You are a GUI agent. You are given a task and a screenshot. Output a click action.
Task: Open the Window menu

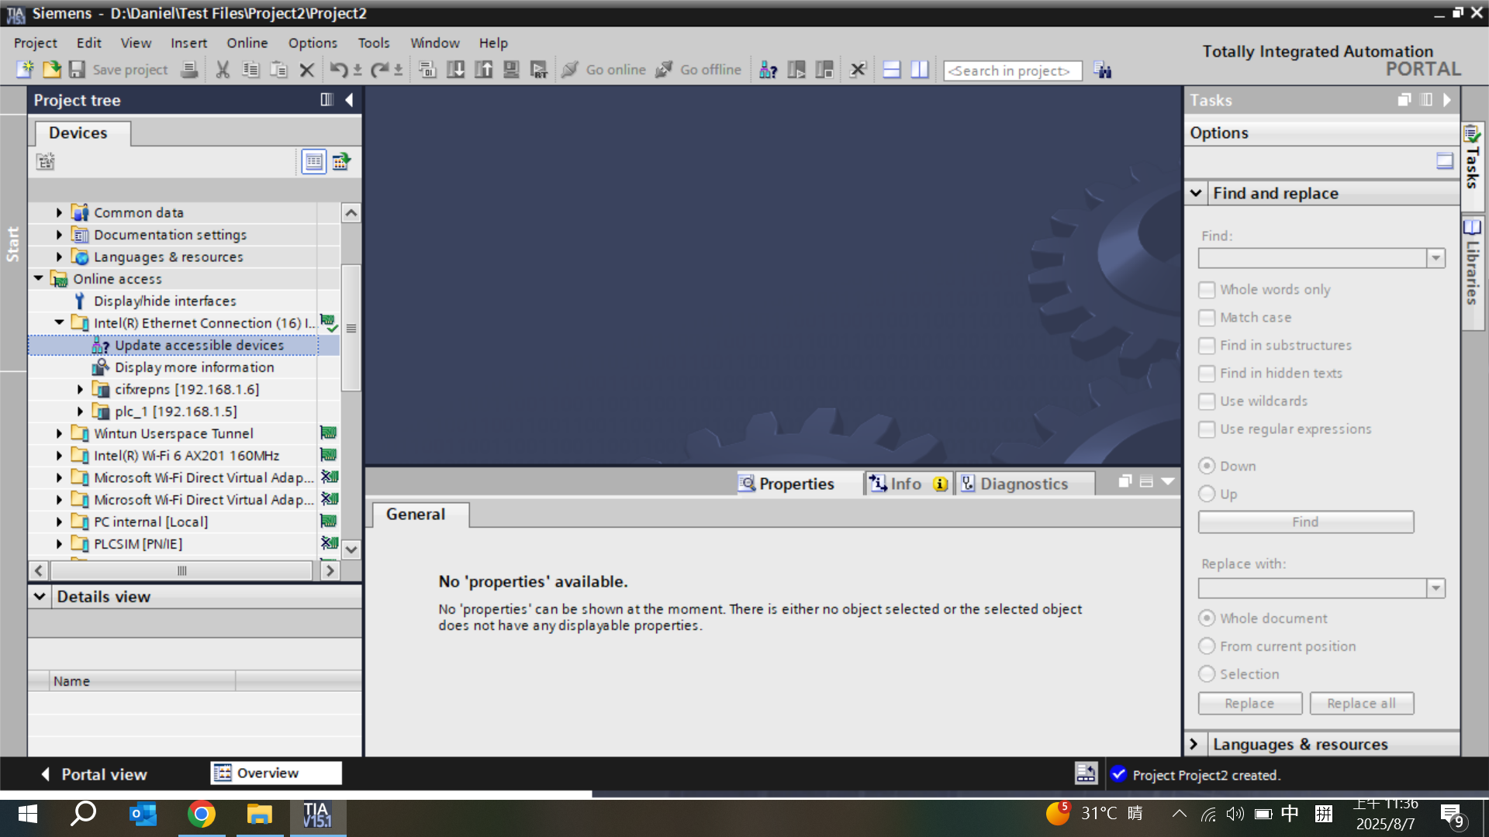click(x=435, y=43)
